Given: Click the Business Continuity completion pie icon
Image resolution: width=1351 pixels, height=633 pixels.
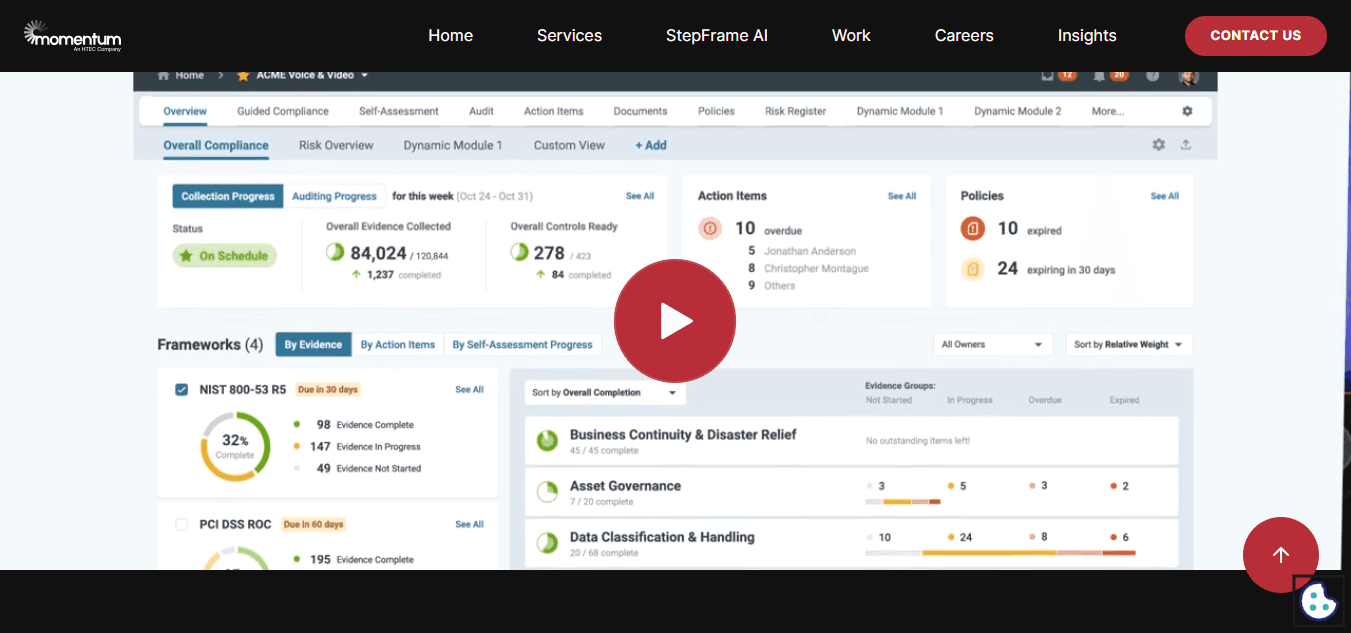Looking at the screenshot, I should click(x=547, y=440).
